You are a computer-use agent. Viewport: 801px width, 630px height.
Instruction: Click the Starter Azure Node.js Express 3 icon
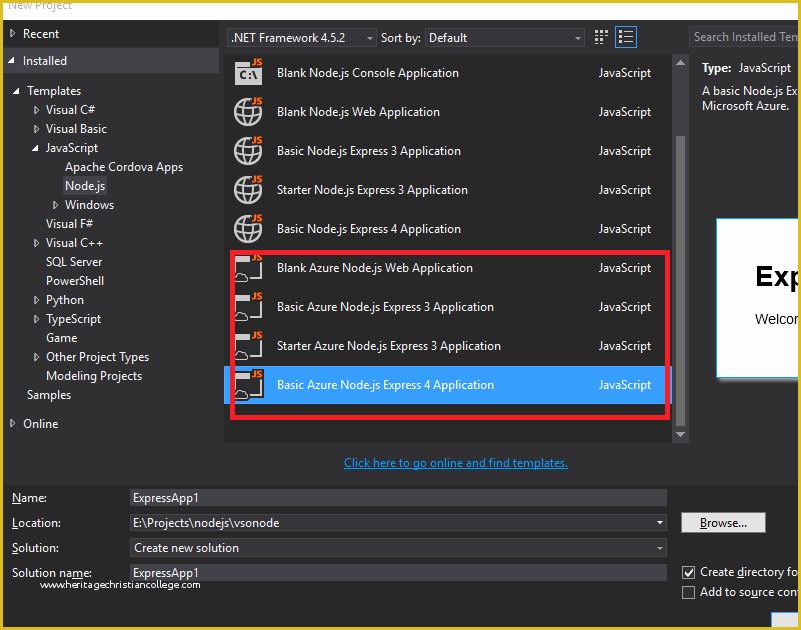coord(248,345)
